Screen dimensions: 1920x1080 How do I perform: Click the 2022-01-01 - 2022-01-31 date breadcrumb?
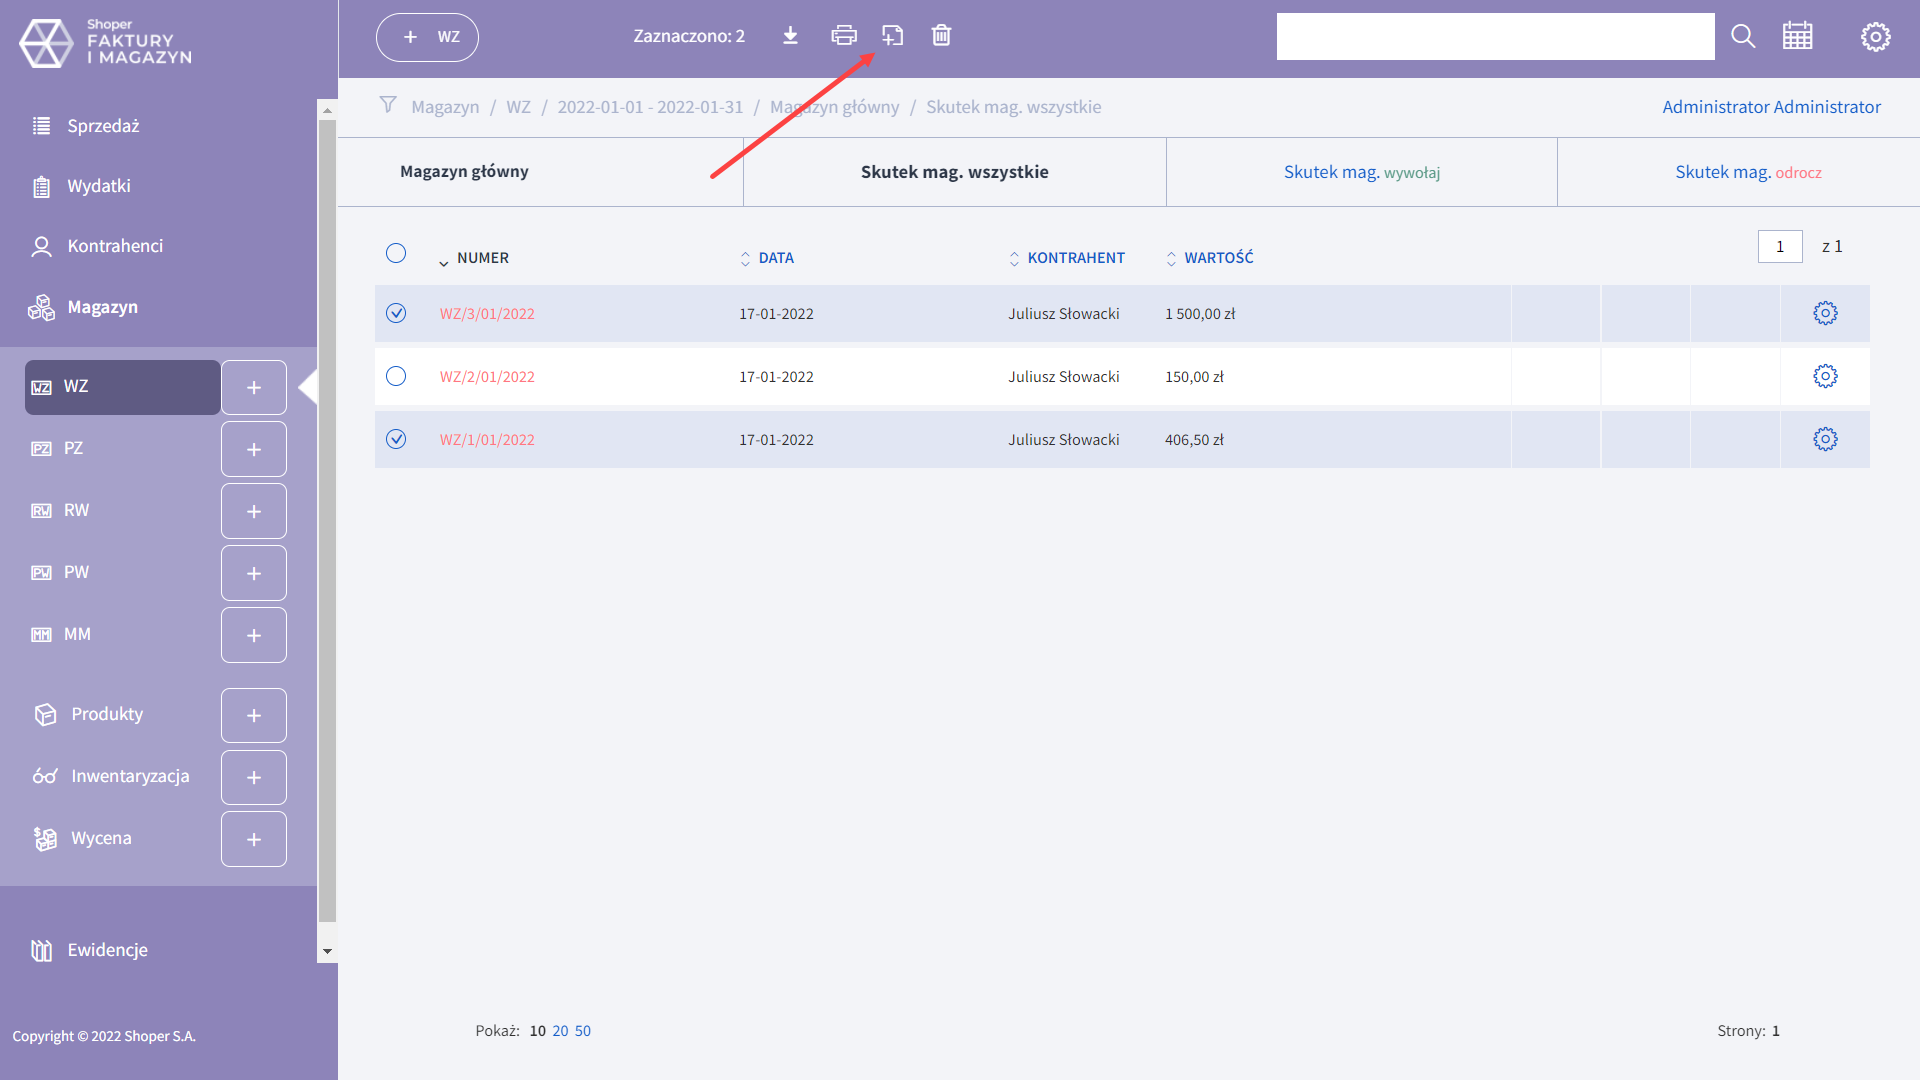(x=650, y=107)
